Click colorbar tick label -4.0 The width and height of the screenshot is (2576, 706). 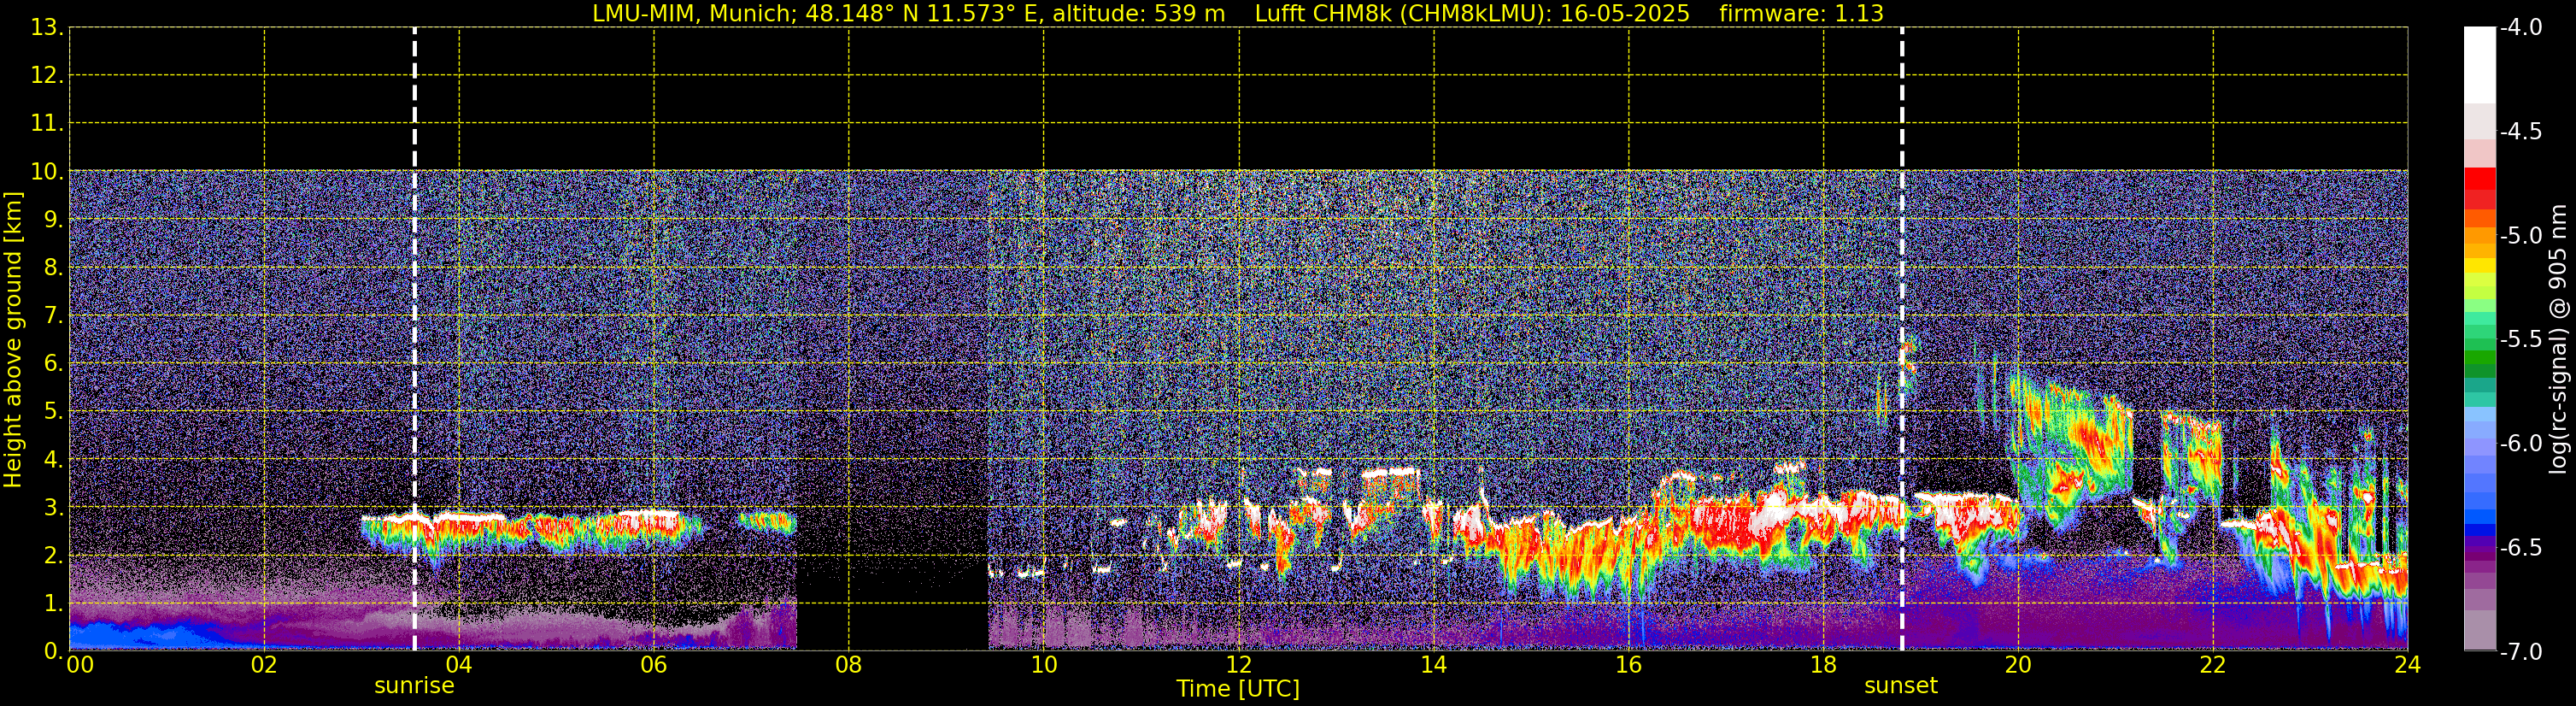[2520, 28]
